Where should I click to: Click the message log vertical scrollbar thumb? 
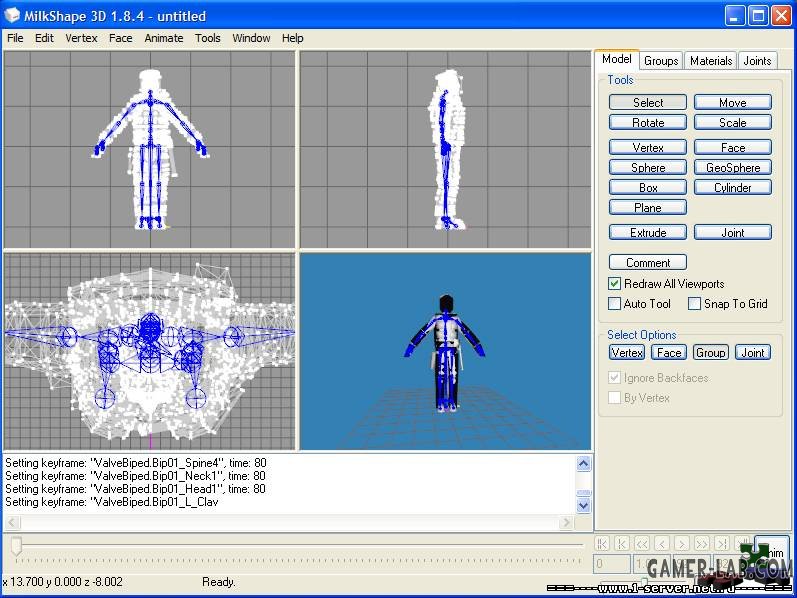click(584, 493)
